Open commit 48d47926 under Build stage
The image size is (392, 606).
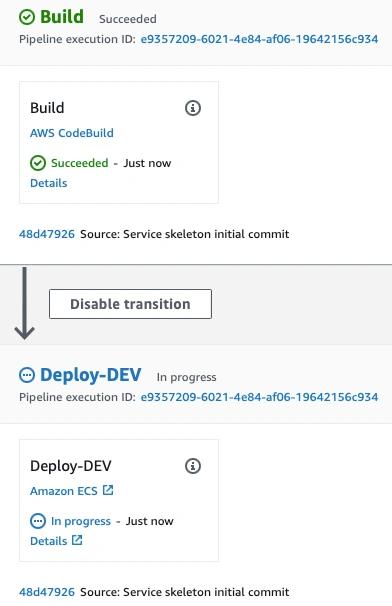coord(47,234)
